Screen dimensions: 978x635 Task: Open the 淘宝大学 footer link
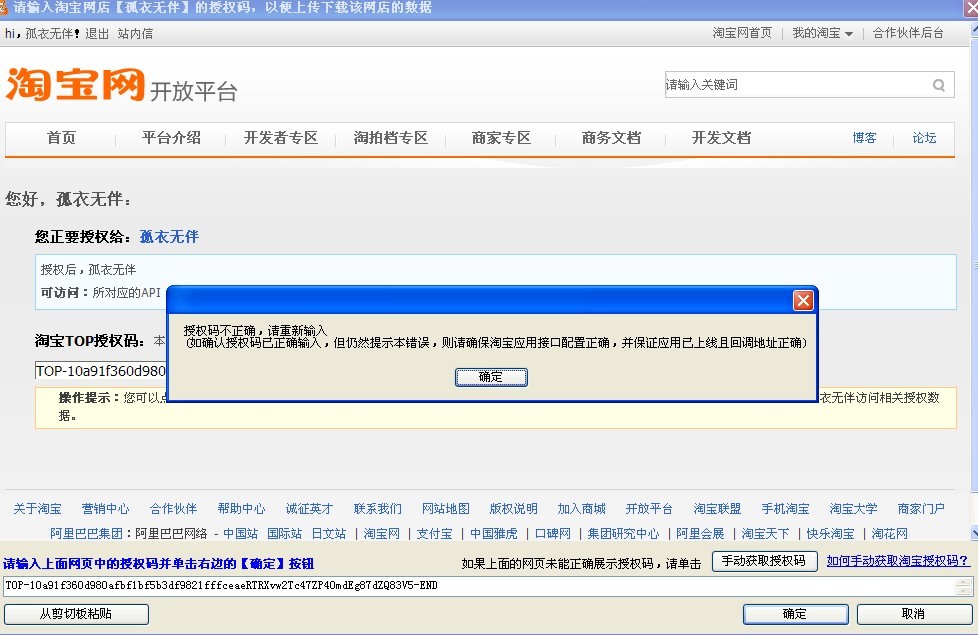pyautogui.click(x=853, y=509)
